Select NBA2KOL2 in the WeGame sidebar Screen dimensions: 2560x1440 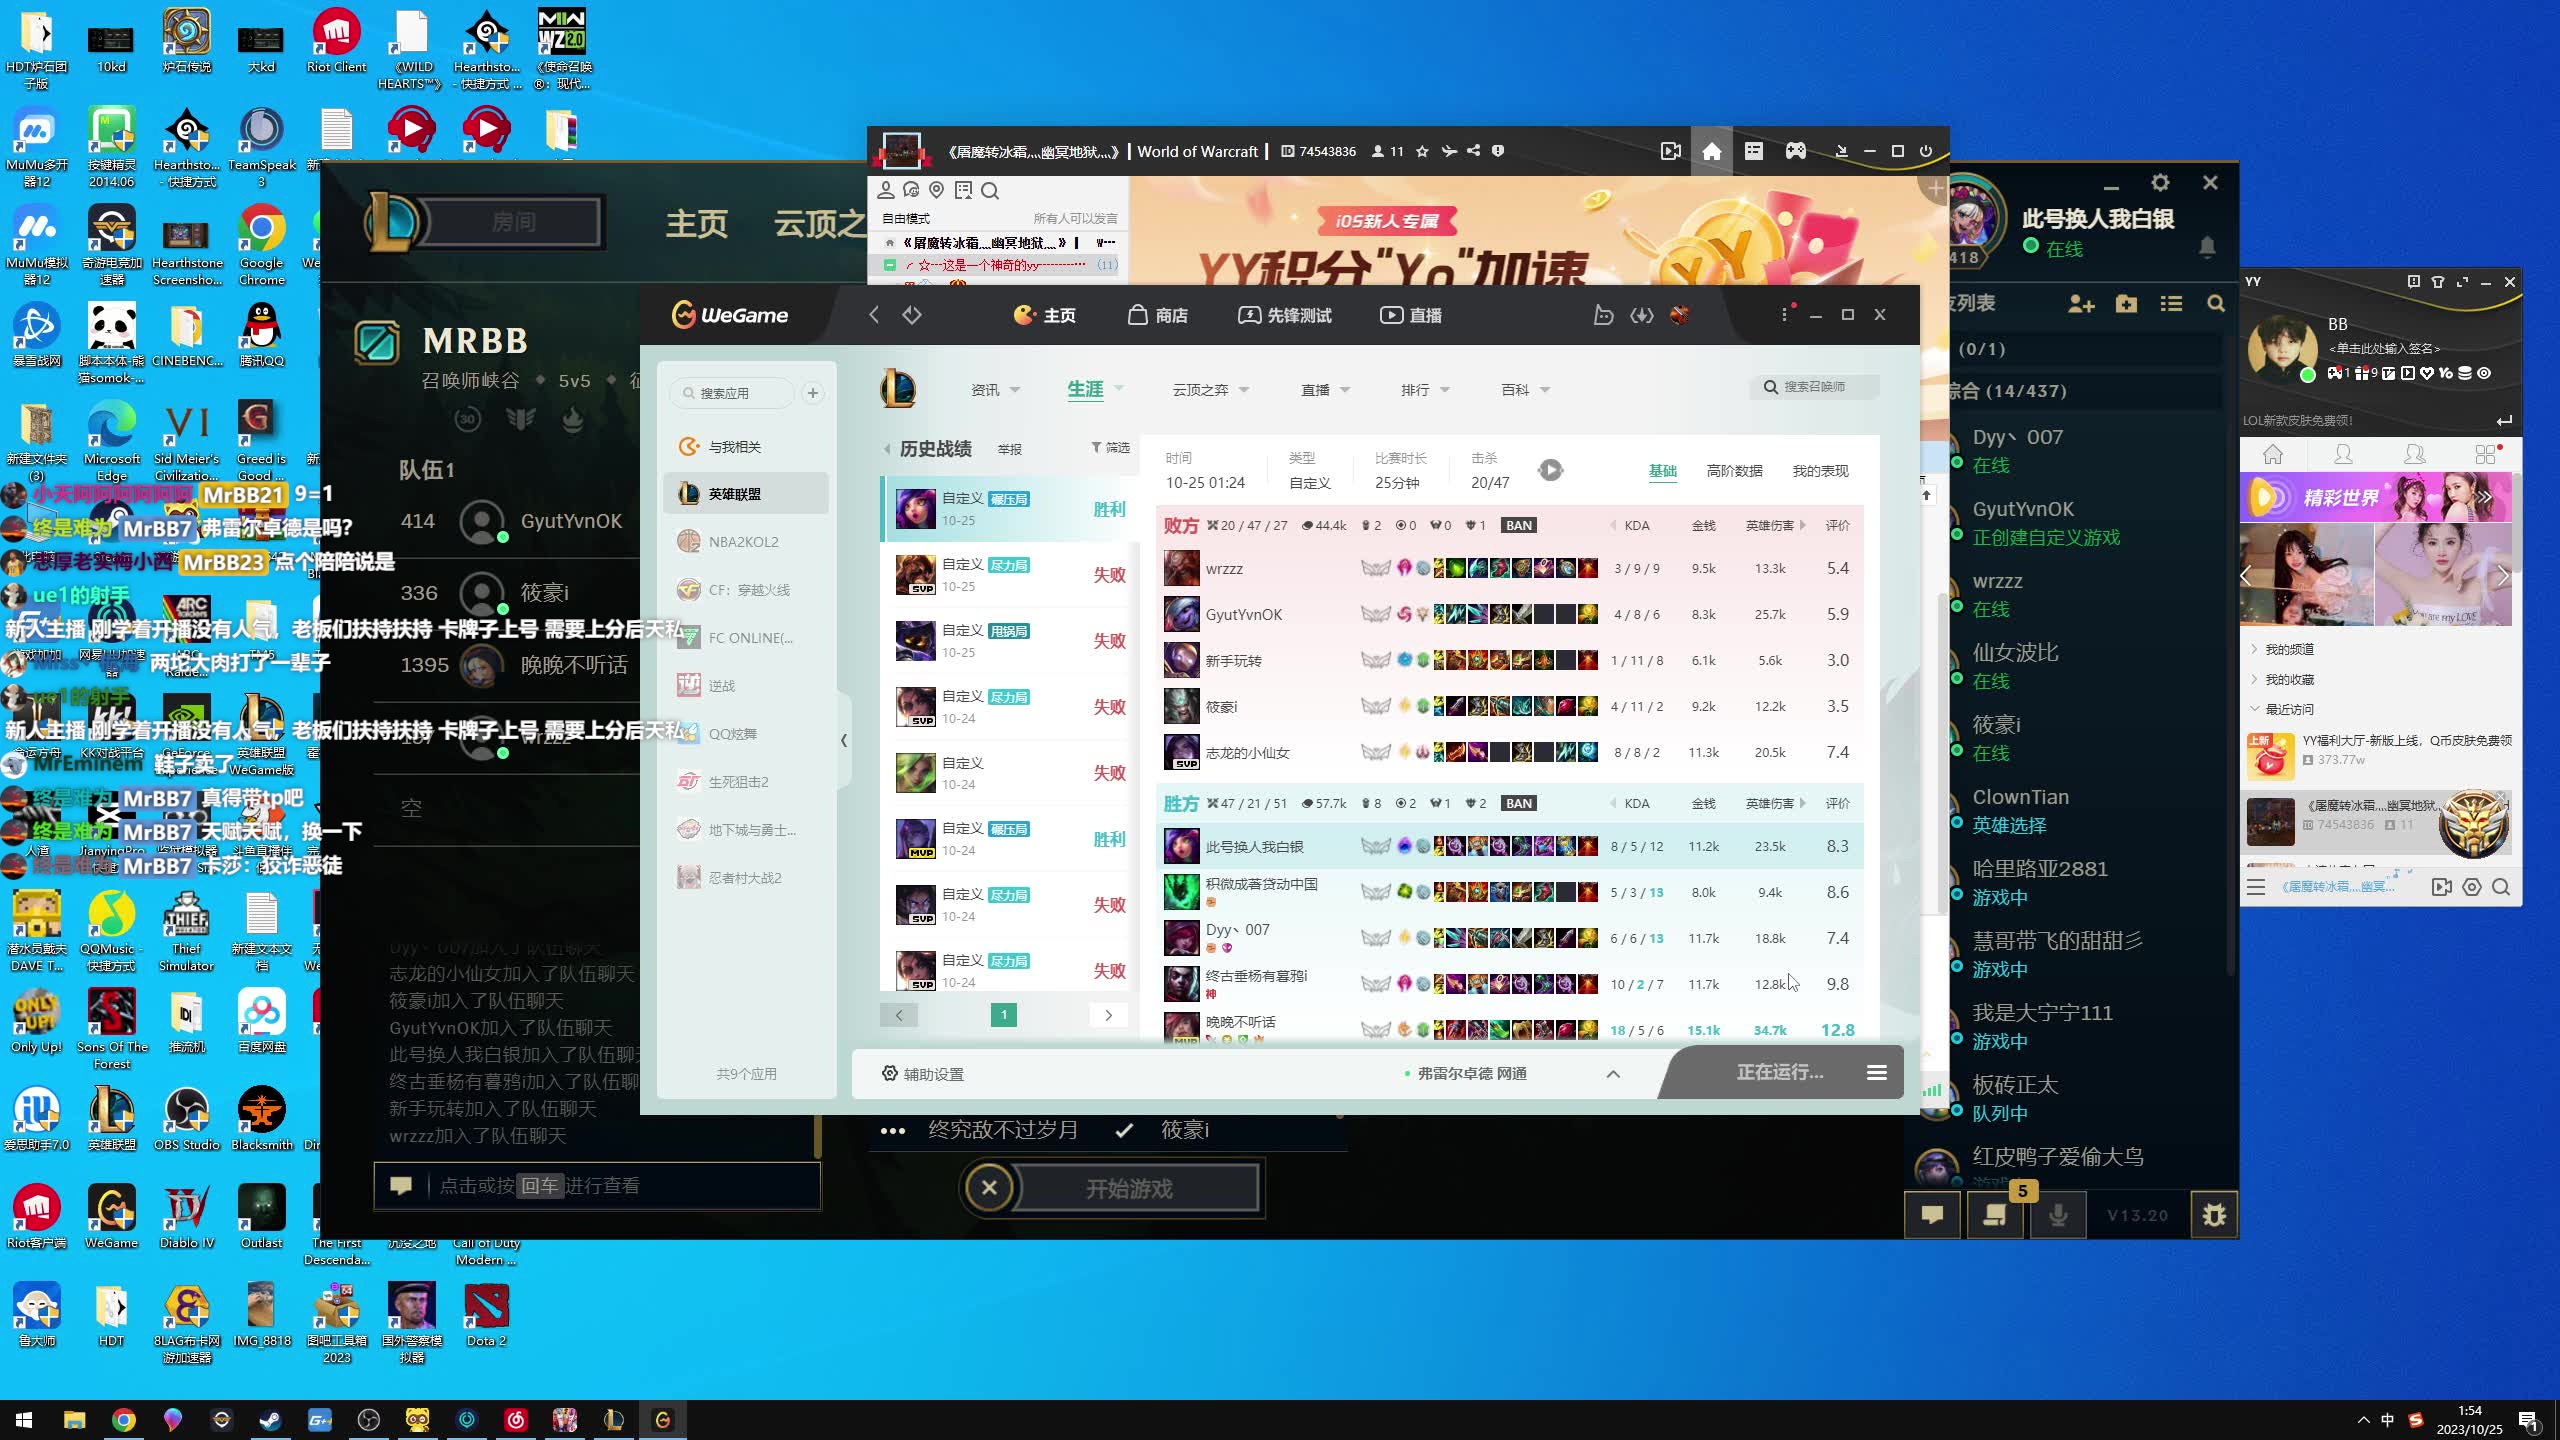(746, 542)
